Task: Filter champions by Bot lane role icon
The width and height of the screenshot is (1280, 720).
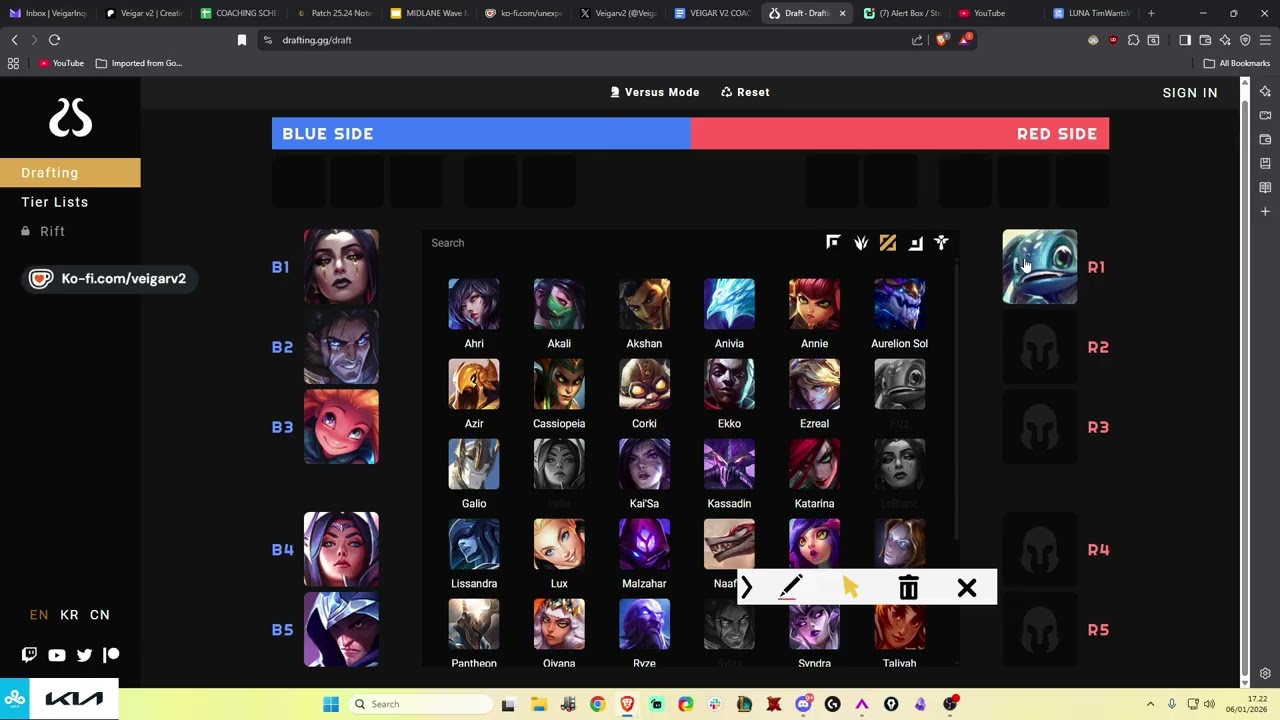Action: (915, 242)
